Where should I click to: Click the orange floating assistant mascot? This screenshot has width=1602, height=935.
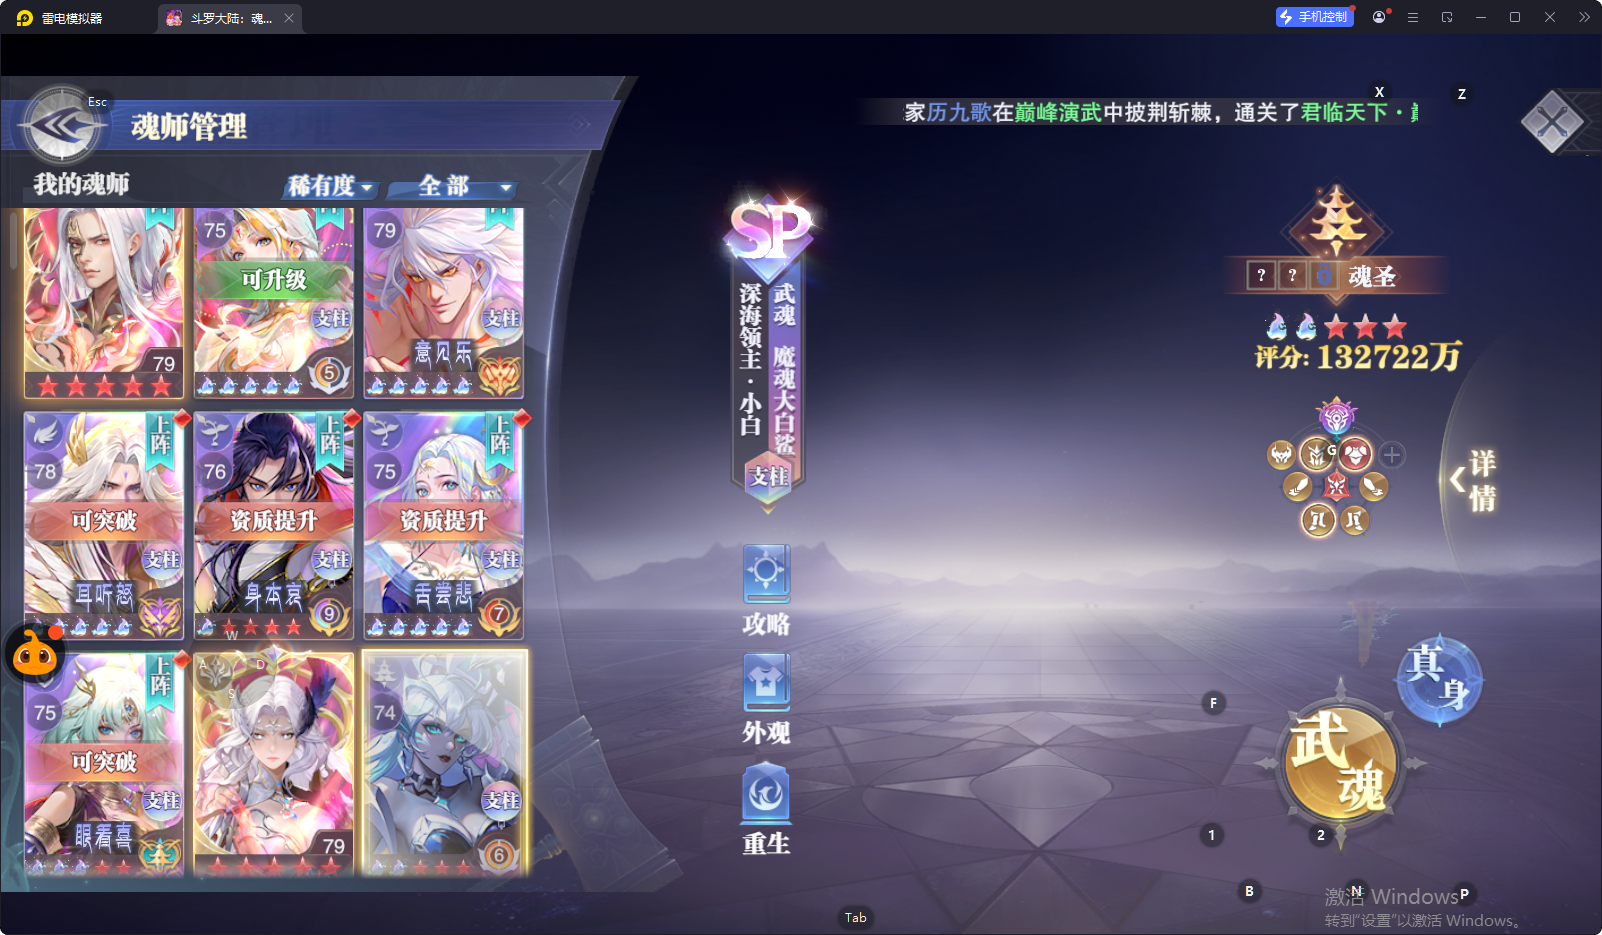[x=35, y=654]
